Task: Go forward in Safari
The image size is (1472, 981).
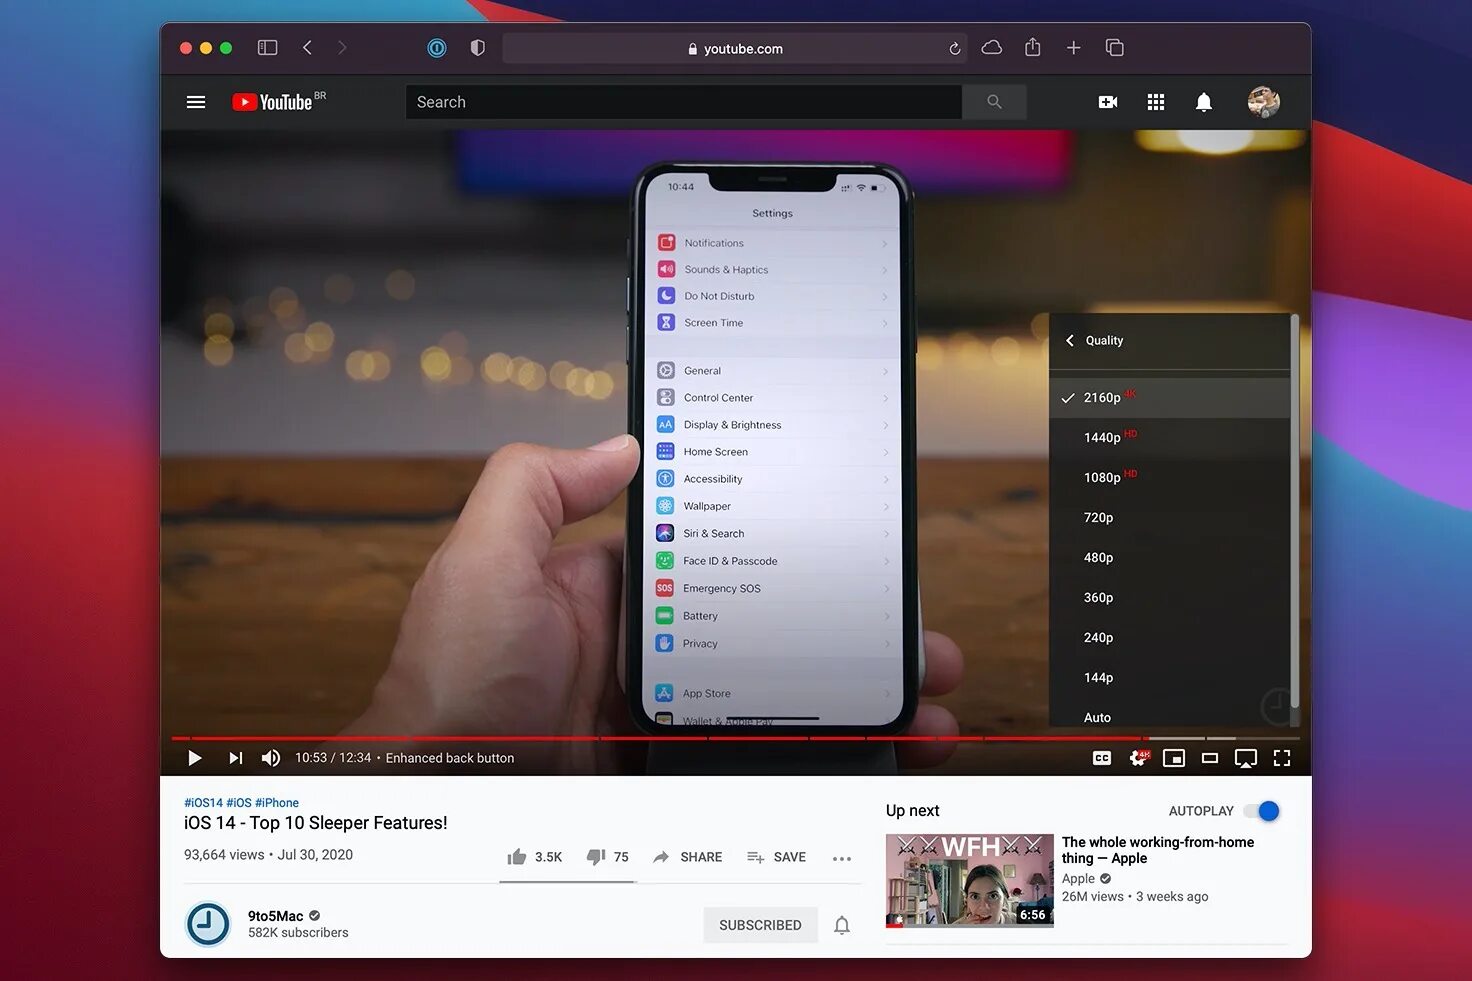Action: (342, 48)
